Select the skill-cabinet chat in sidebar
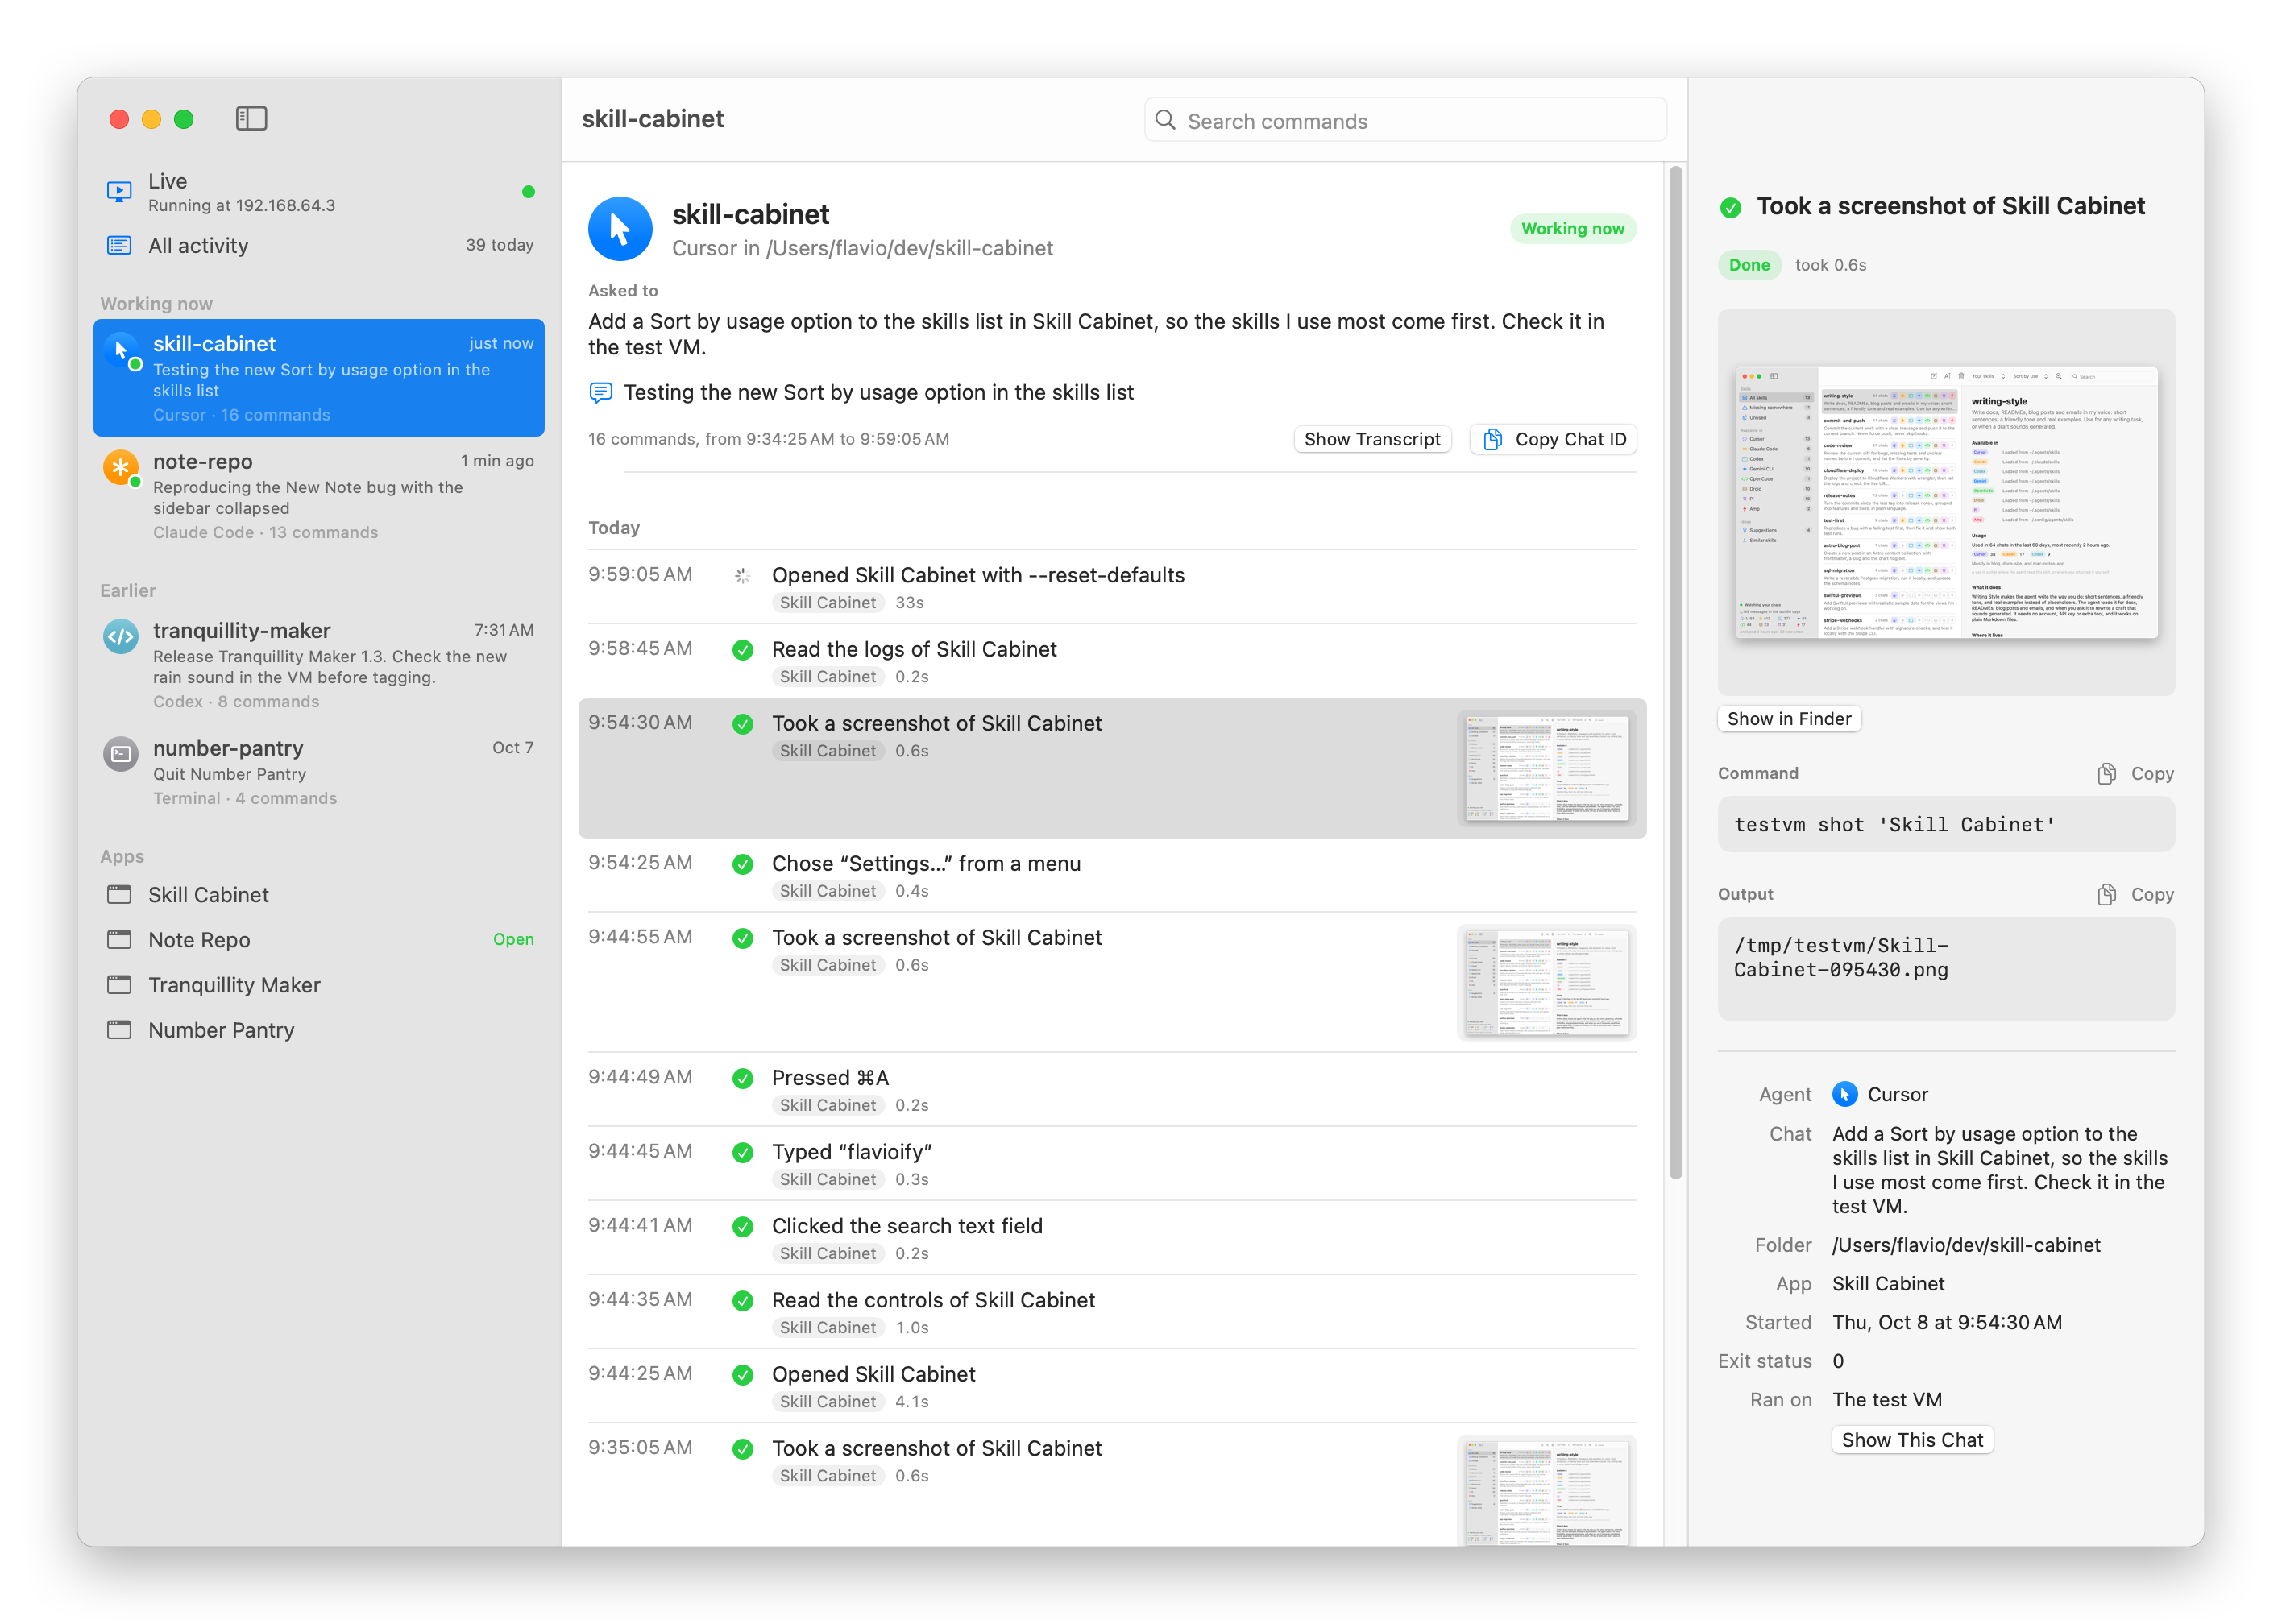The height and width of the screenshot is (1624, 2282). tap(319, 378)
